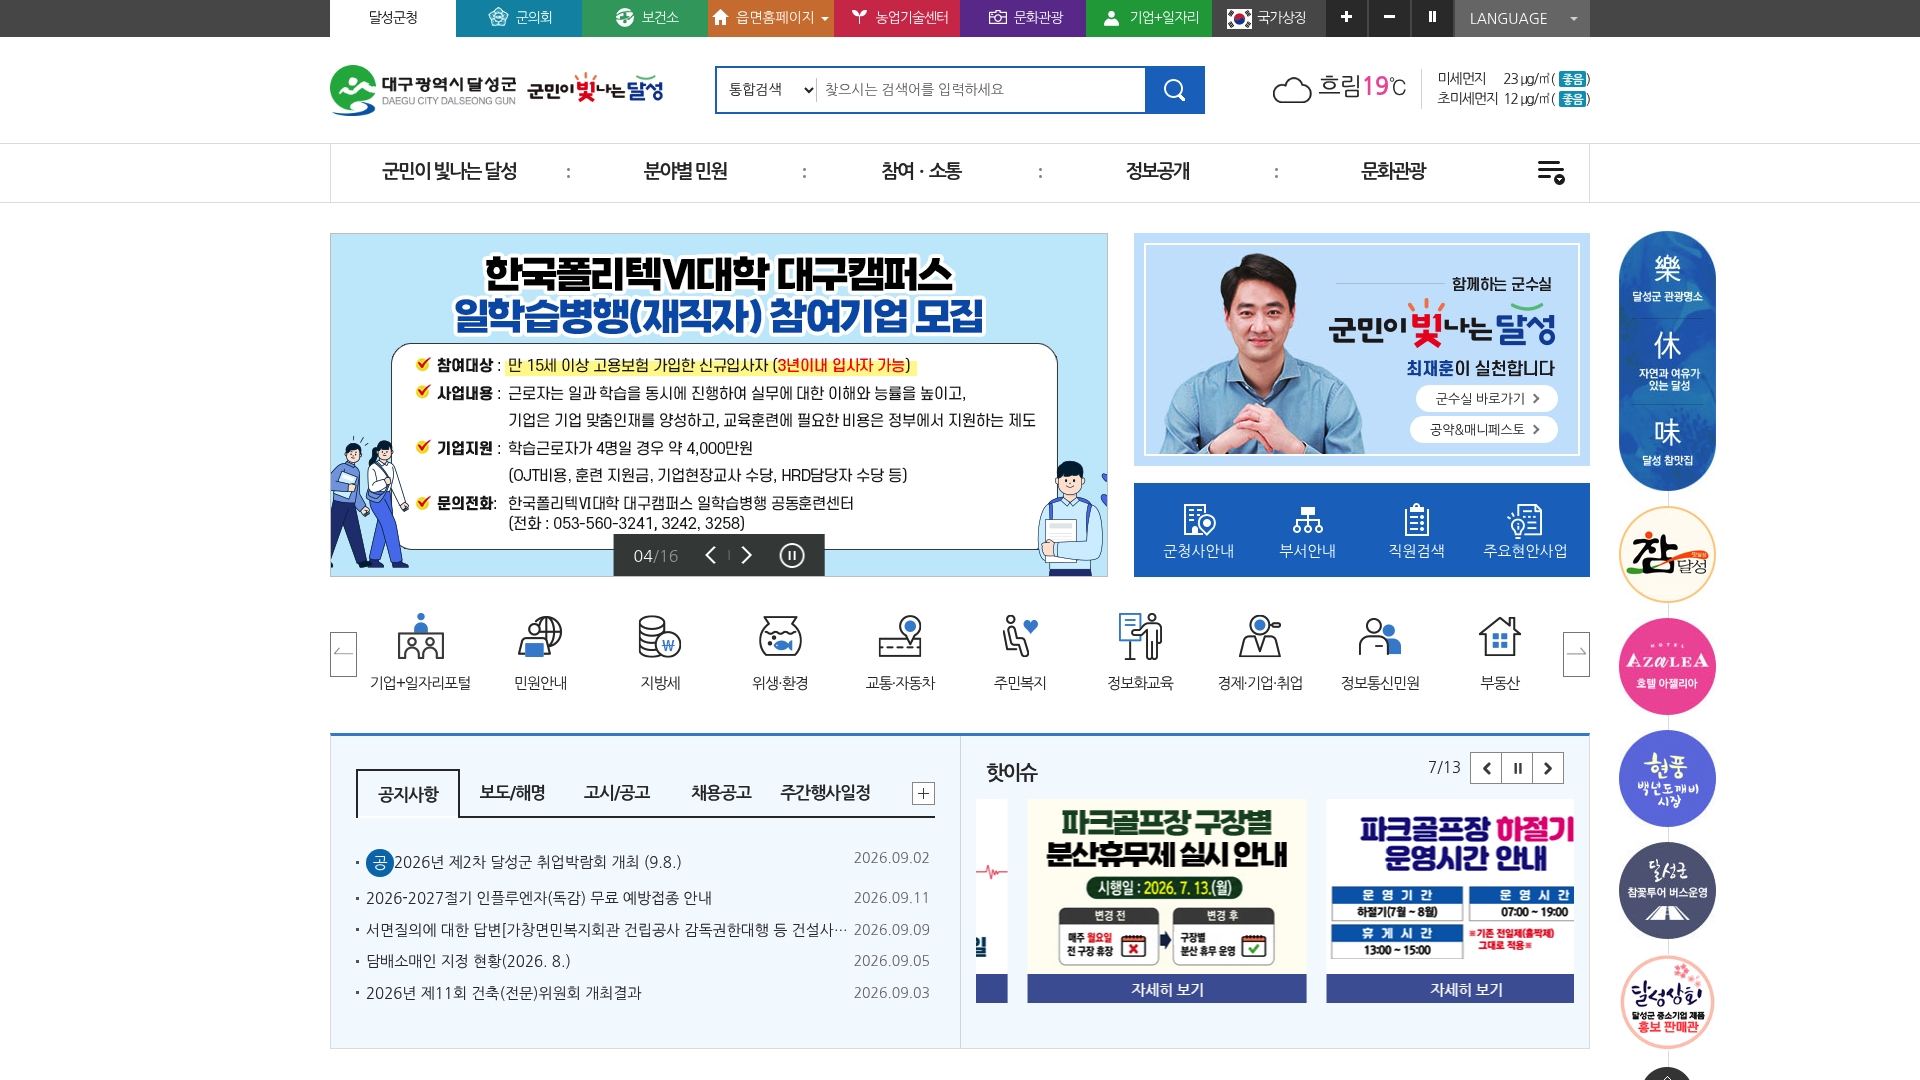Open 현풍 백년도깨비시장 round badge
This screenshot has width=1920, height=1080.
pyautogui.click(x=1667, y=778)
